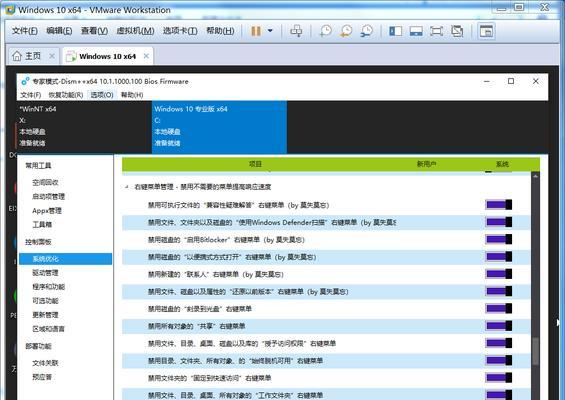Open Dism++ 帮助(H) menu

coord(132,95)
